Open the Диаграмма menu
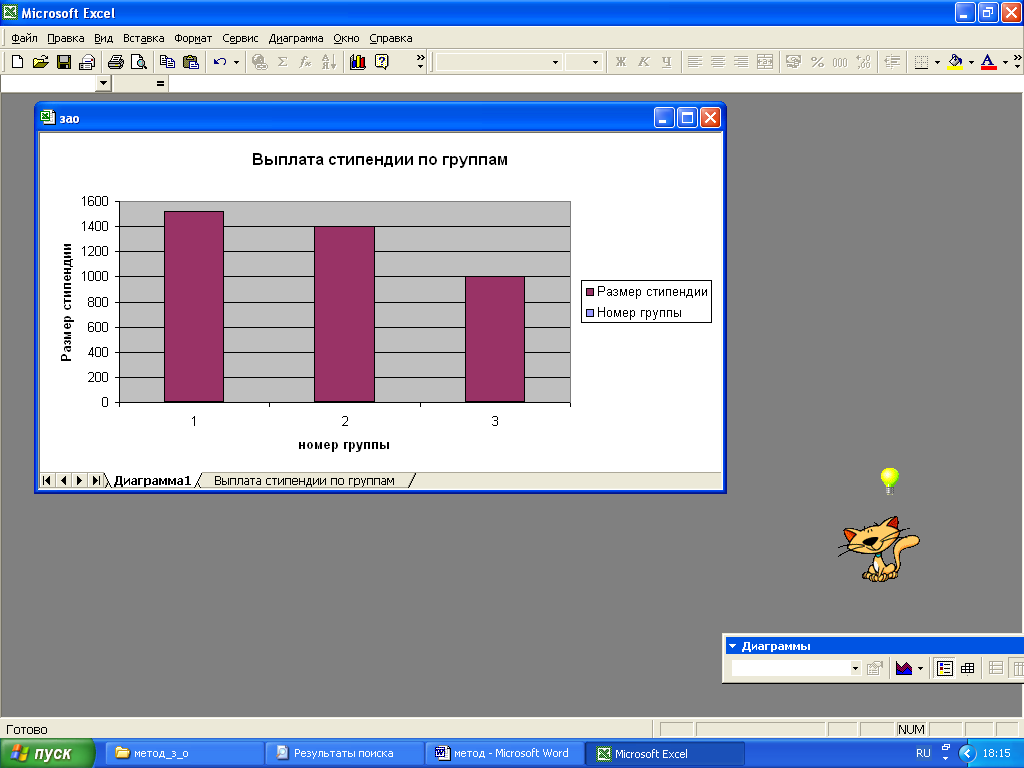 pyautogui.click(x=296, y=39)
